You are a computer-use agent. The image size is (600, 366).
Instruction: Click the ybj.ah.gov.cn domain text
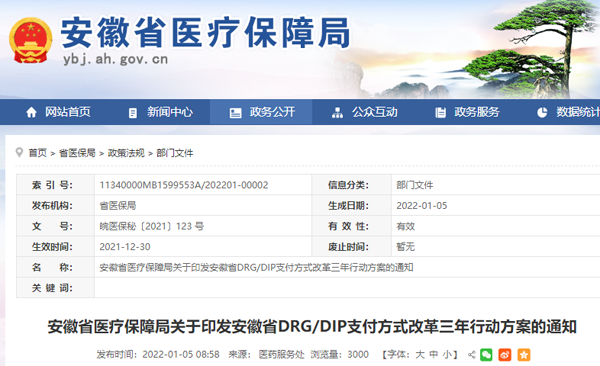click(116, 59)
